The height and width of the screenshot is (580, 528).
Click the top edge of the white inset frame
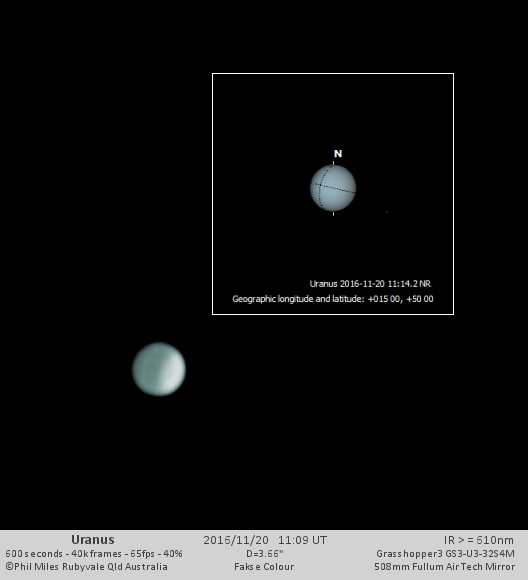tap(333, 74)
